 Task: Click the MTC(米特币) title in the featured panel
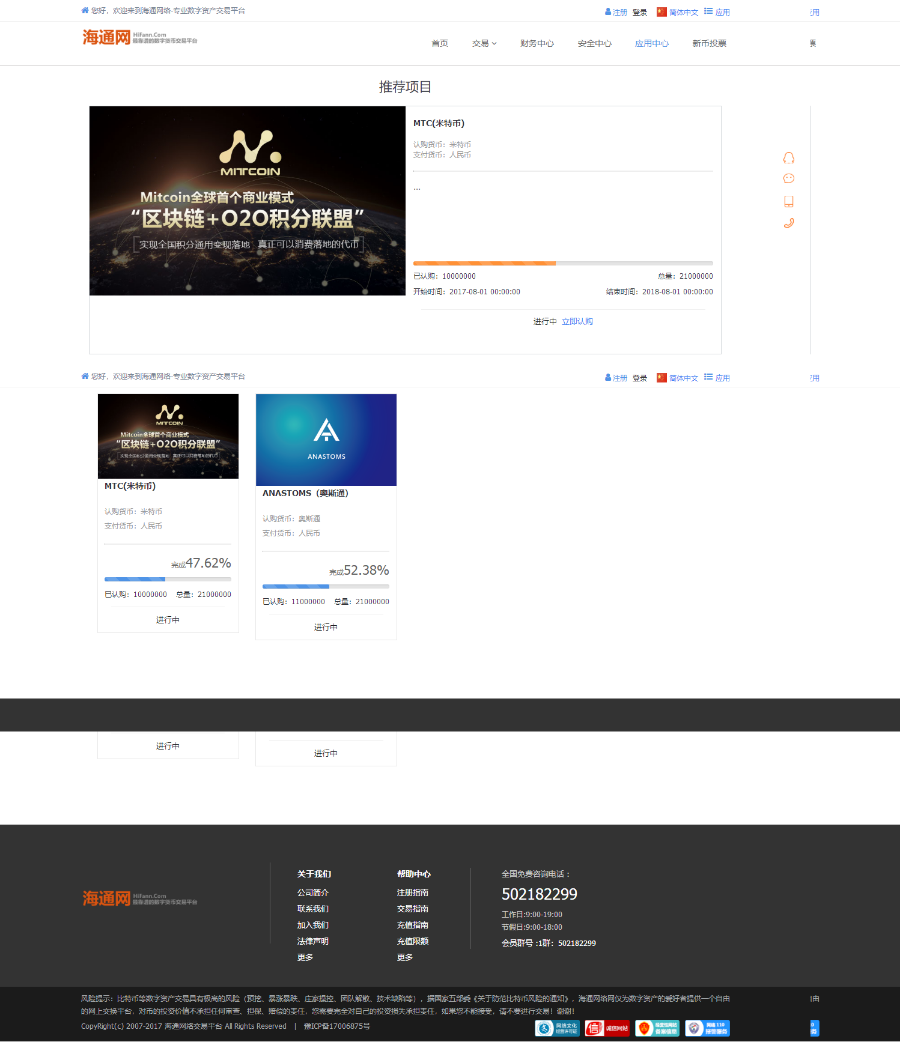point(439,123)
